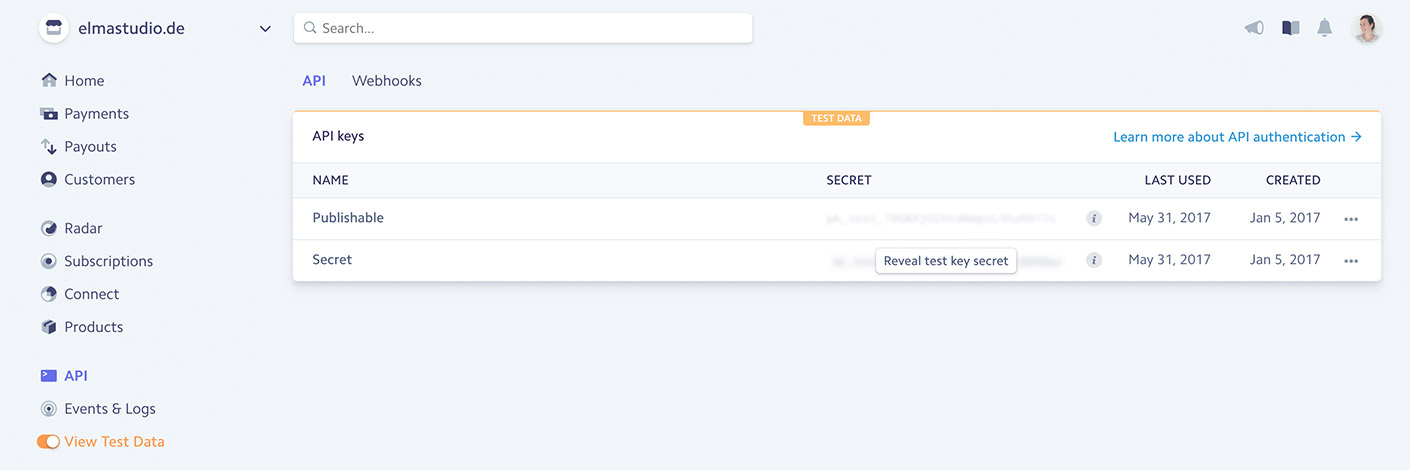This screenshot has width=1410, height=470.
Task: Select the API tab
Action: click(314, 81)
